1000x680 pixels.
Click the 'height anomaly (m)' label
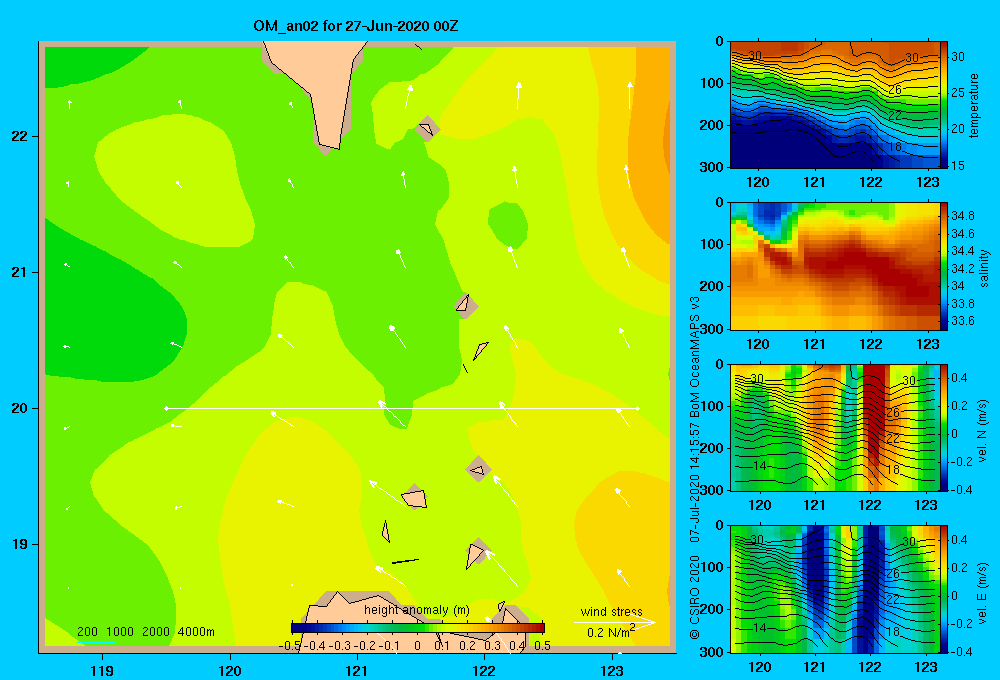point(416,610)
